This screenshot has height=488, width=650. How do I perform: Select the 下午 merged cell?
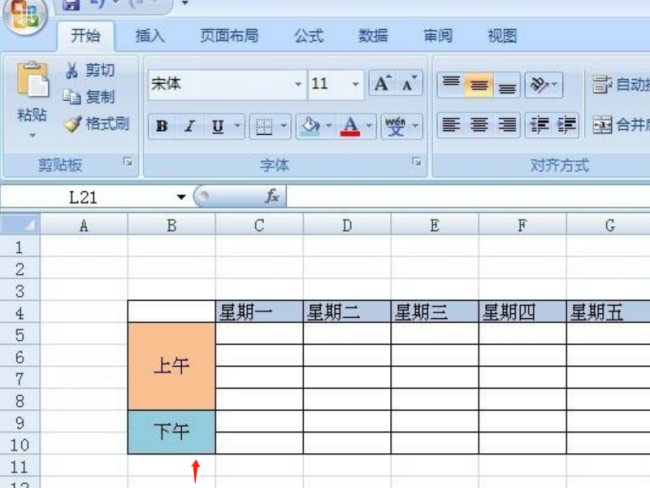point(172,432)
